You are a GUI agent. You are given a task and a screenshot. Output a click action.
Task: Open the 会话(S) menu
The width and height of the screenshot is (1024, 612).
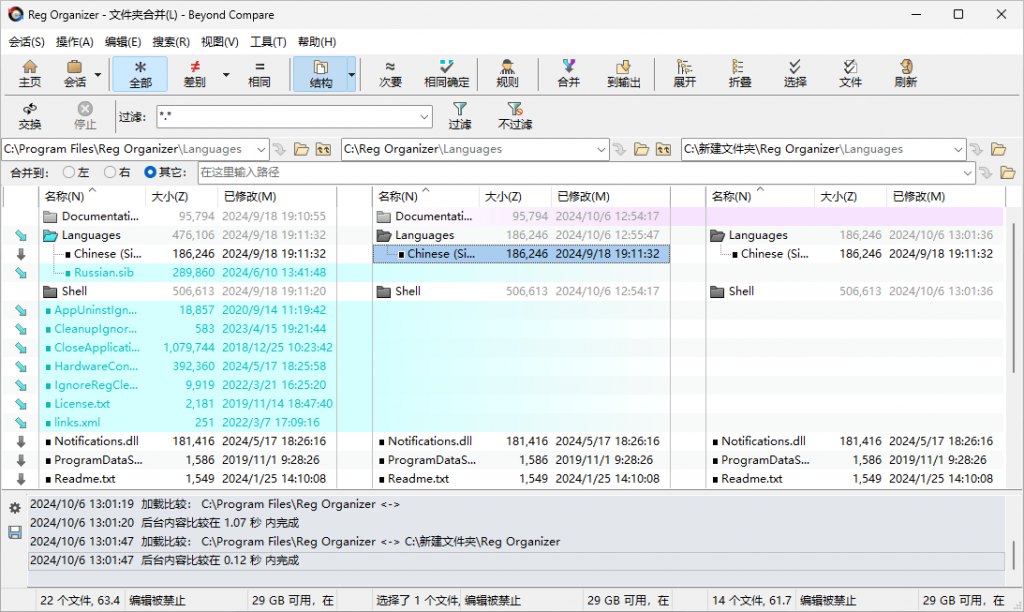click(x=26, y=42)
